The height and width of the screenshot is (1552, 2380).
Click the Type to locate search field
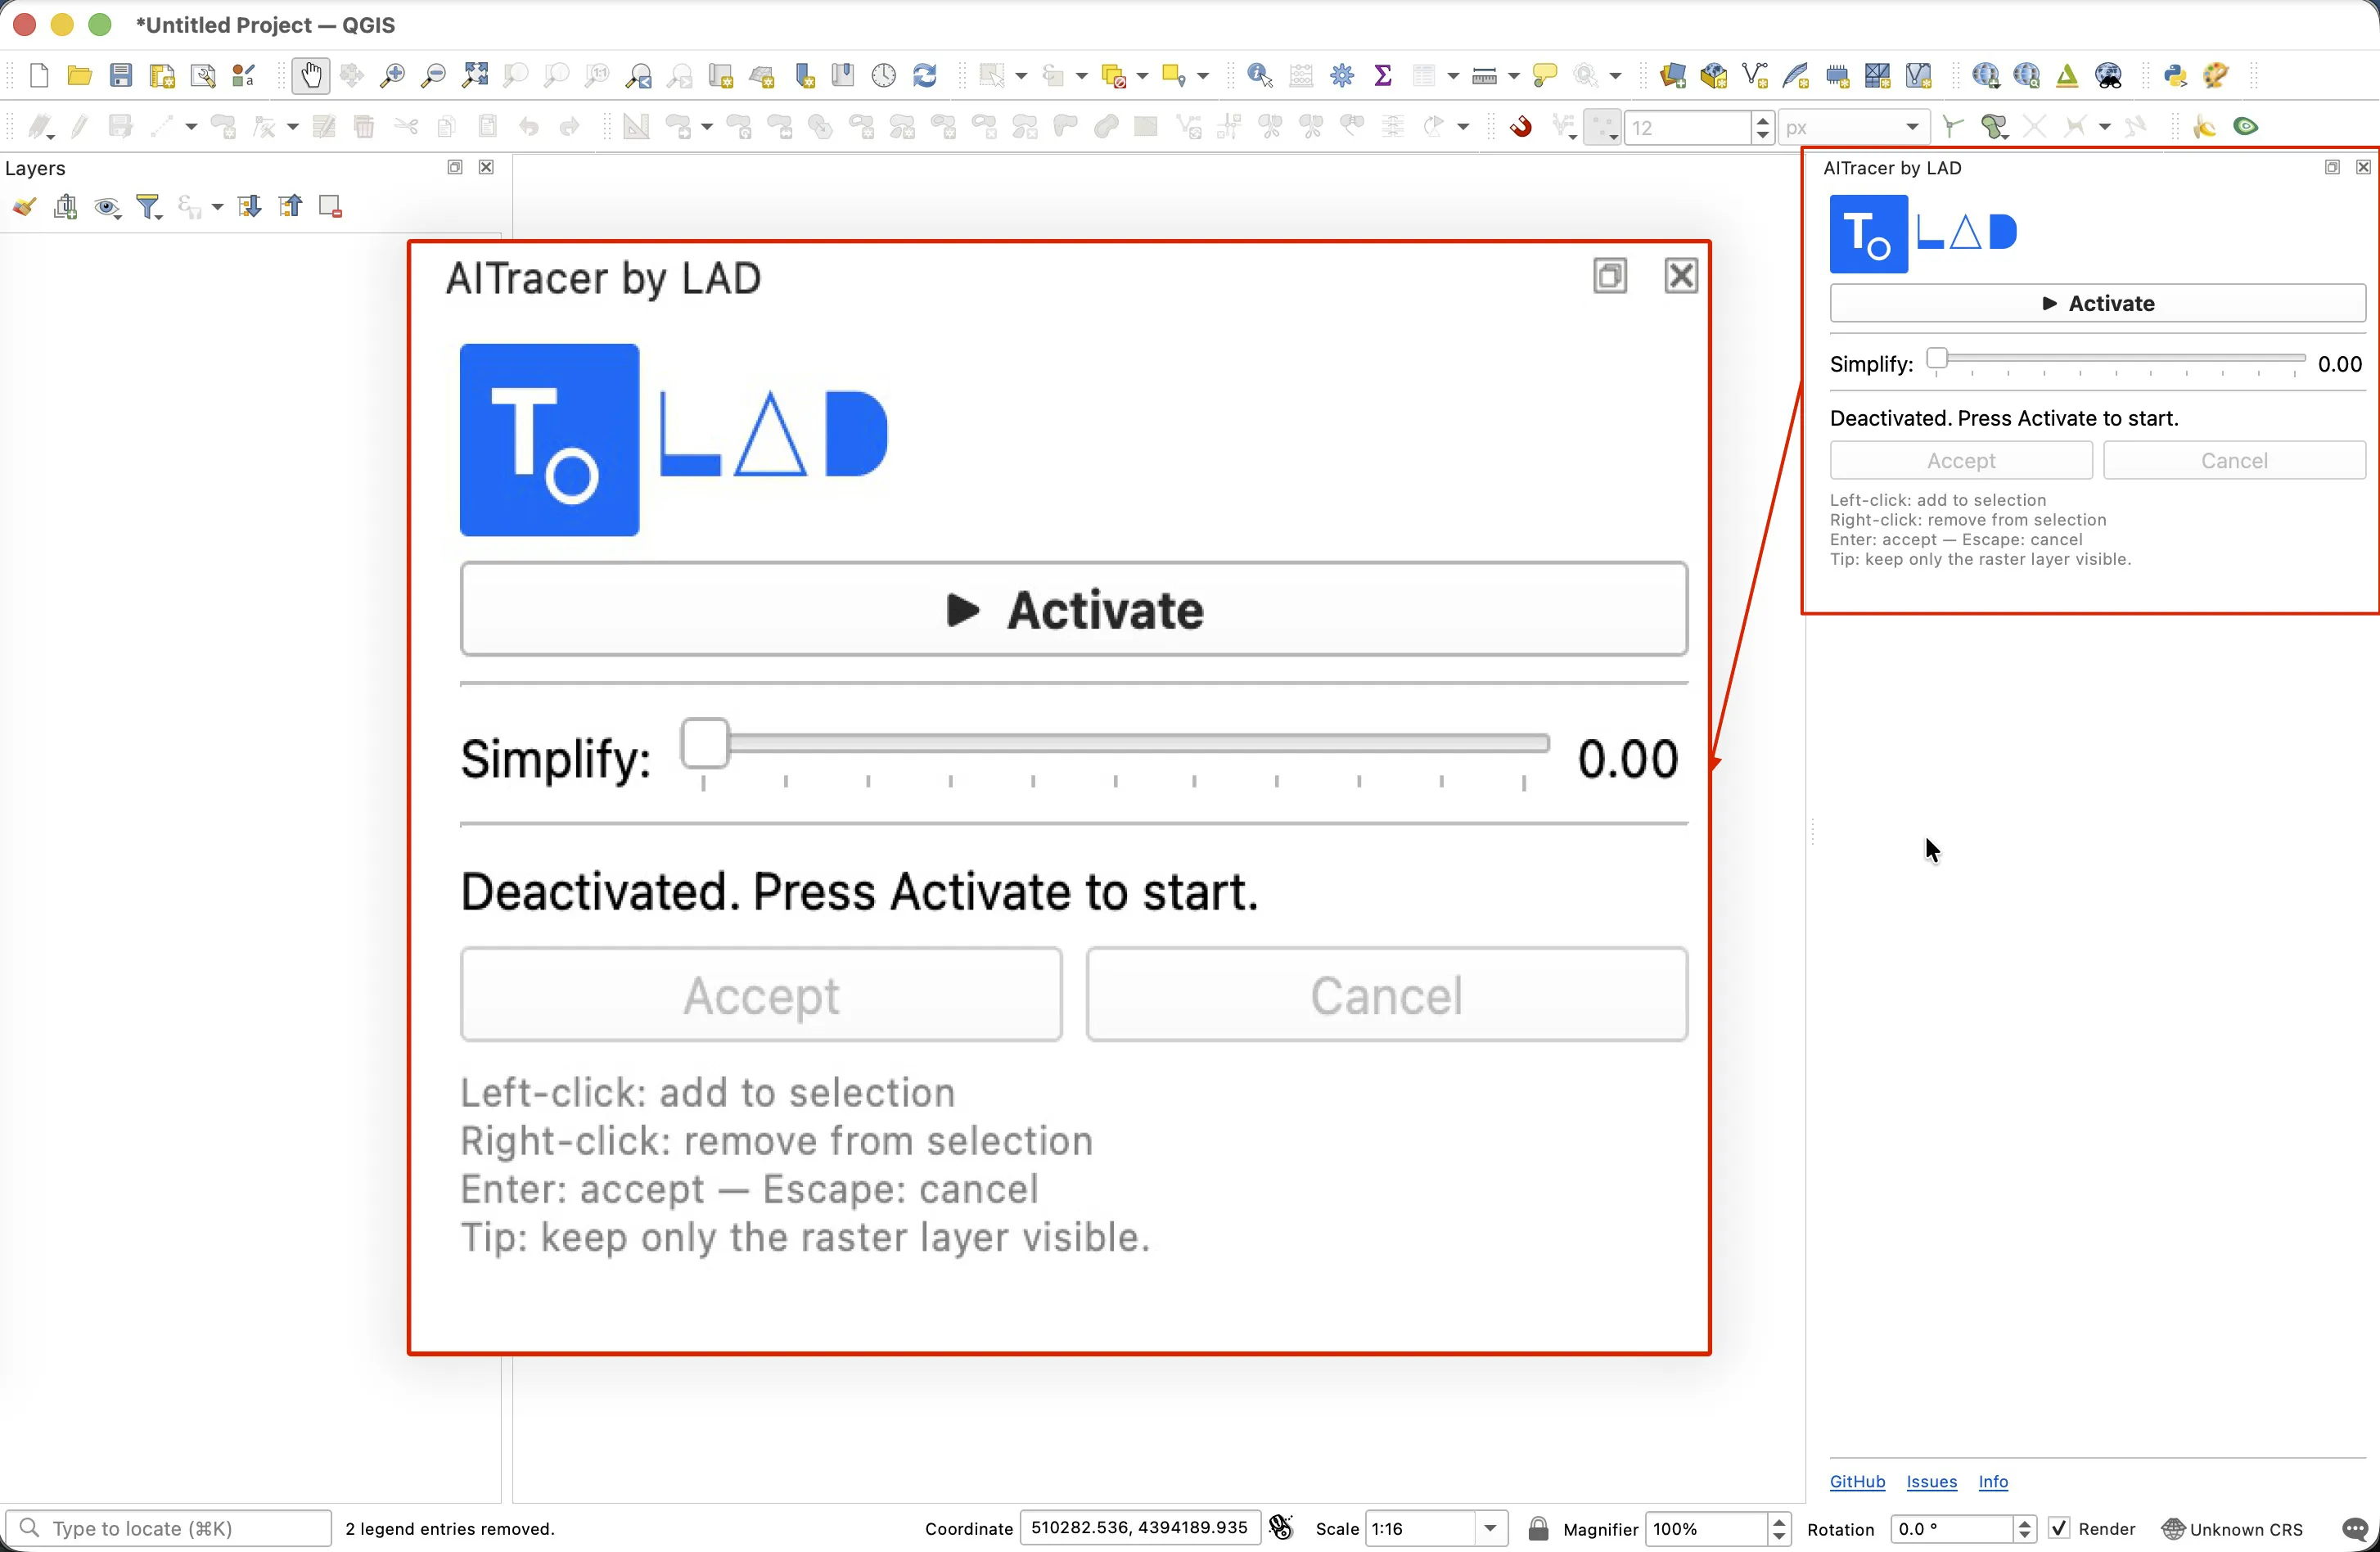tap(168, 1528)
